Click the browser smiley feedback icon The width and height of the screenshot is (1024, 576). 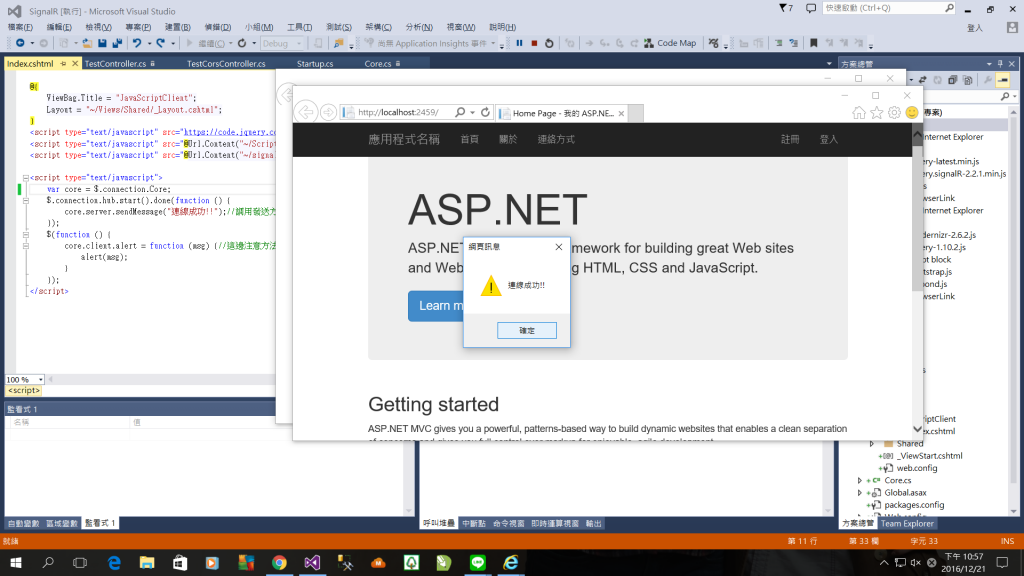(912, 113)
